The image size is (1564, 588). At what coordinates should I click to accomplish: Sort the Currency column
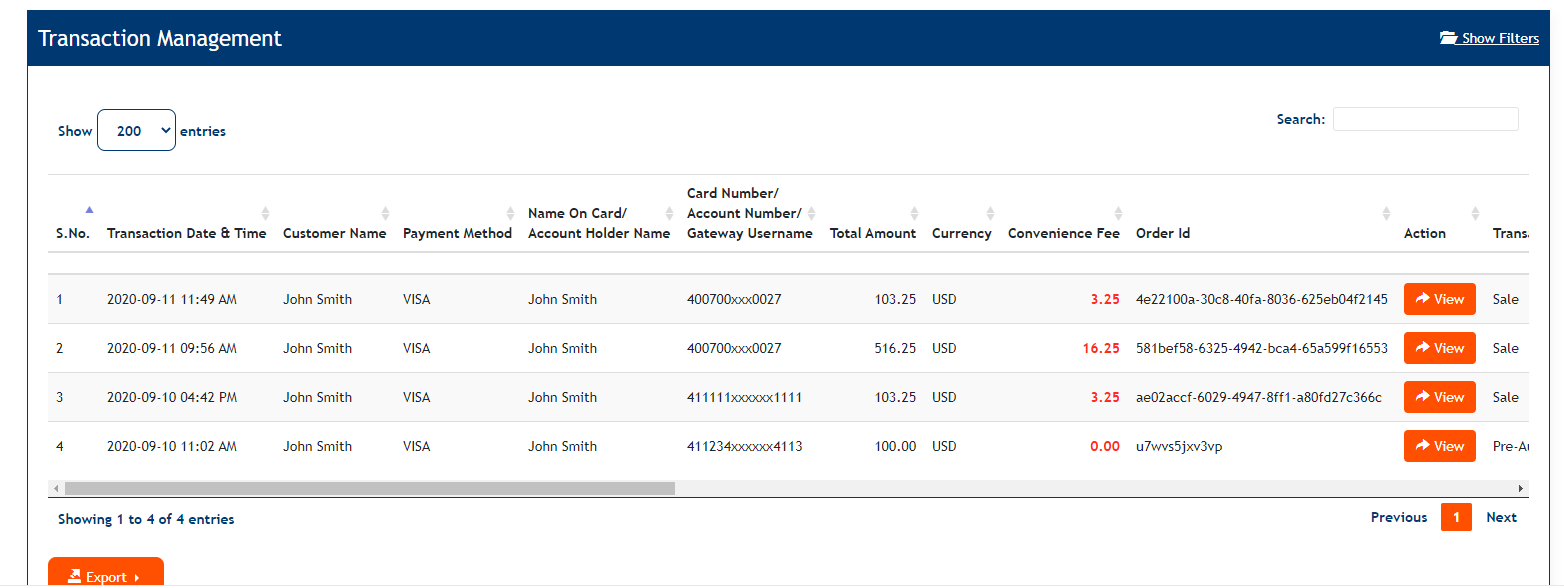click(991, 213)
